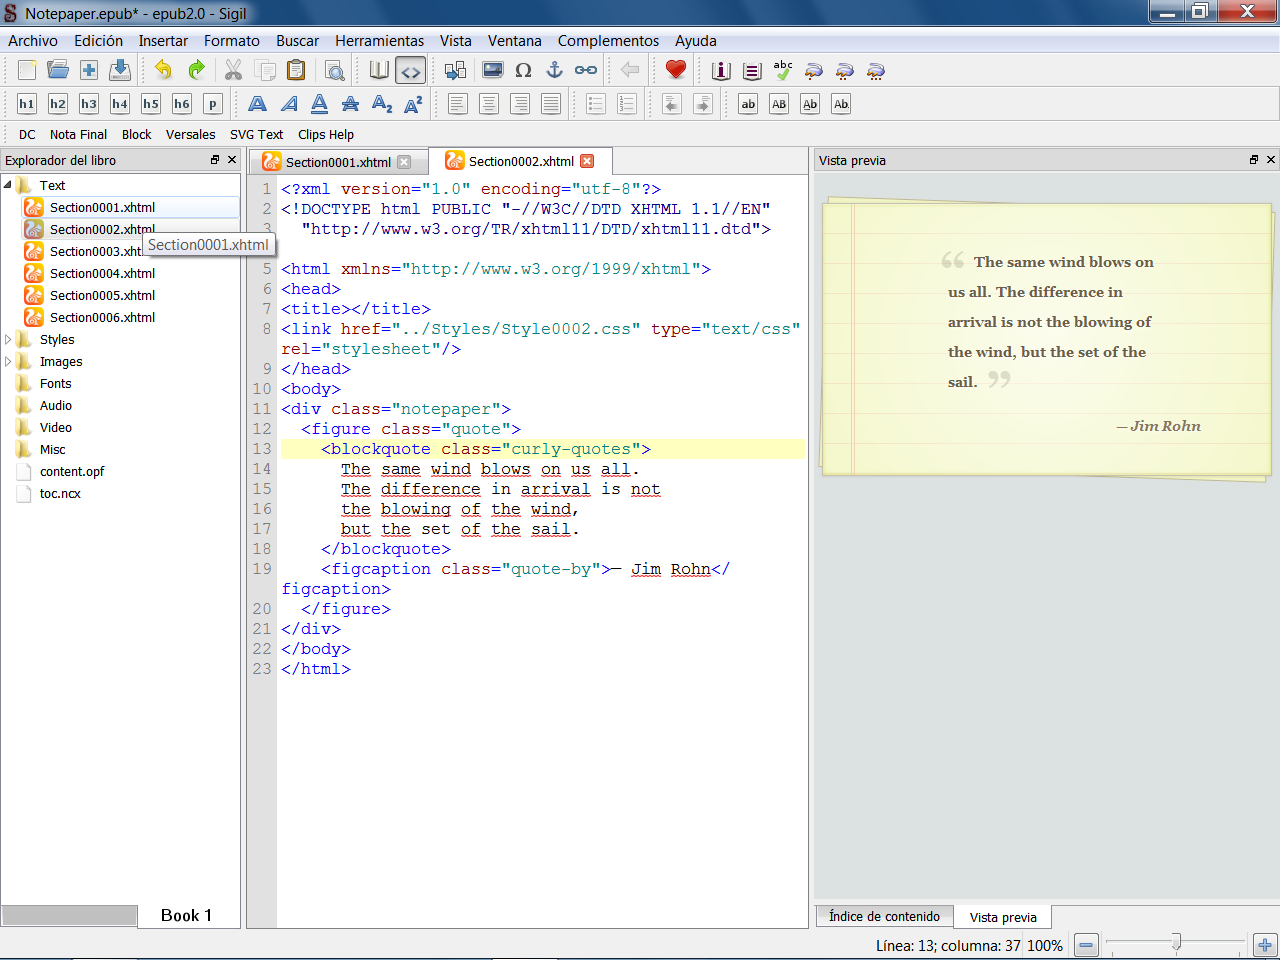Image resolution: width=1280 pixels, height=960 pixels.
Task: Click the insert image file icon
Action: click(492, 71)
